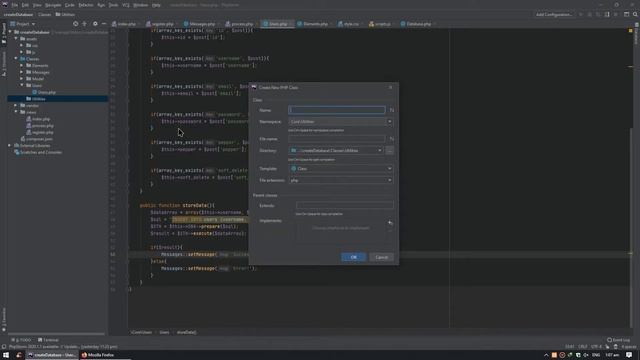The width and height of the screenshot is (640, 360).
Task: Open the TODO tool window button
Action: pos(22,340)
